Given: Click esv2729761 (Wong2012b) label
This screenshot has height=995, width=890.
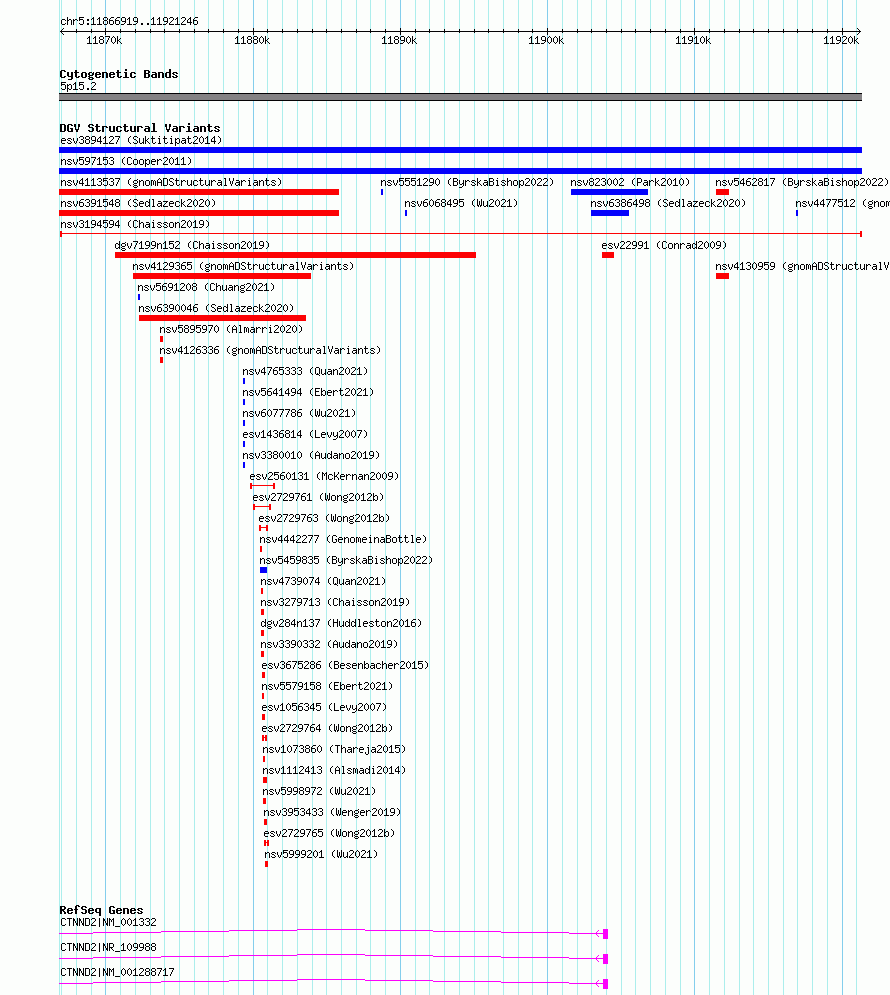Looking at the screenshot, I should point(318,496).
